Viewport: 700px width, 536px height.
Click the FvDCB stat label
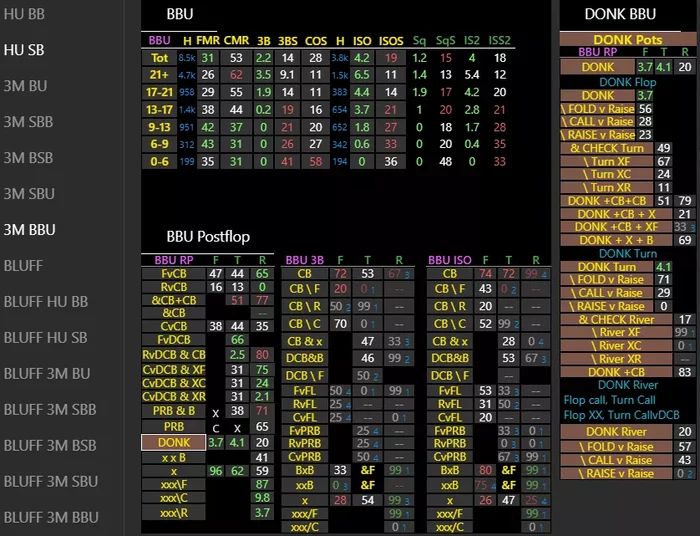(174, 340)
